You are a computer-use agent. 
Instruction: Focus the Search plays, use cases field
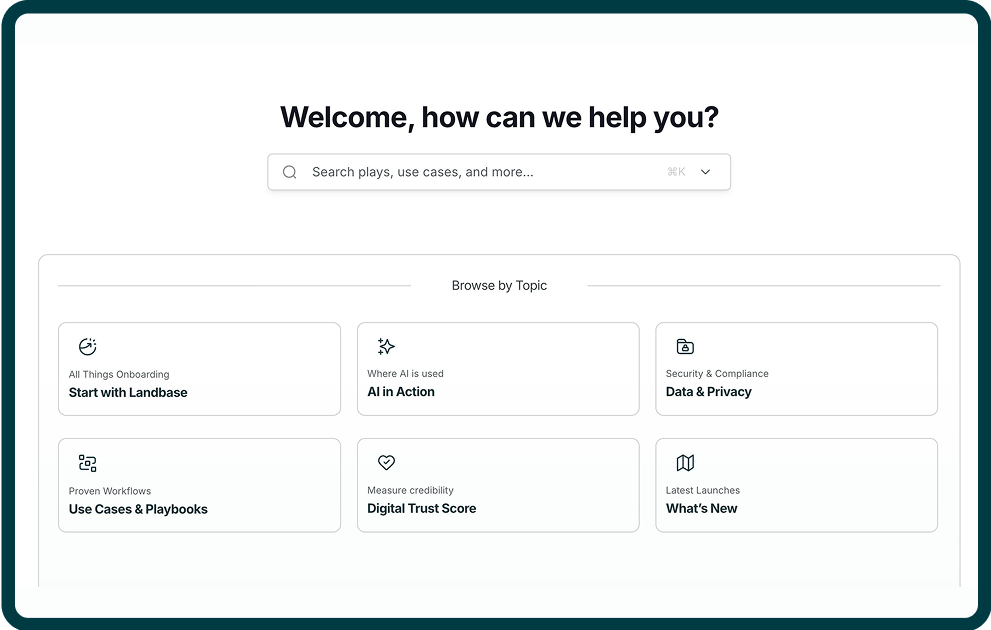[499, 172]
